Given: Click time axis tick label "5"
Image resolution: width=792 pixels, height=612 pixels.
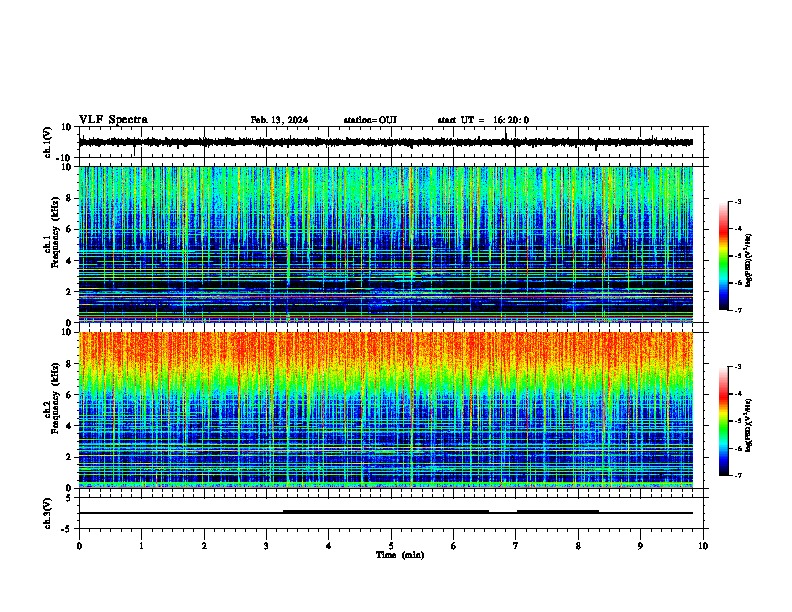Looking at the screenshot, I should [x=391, y=546].
